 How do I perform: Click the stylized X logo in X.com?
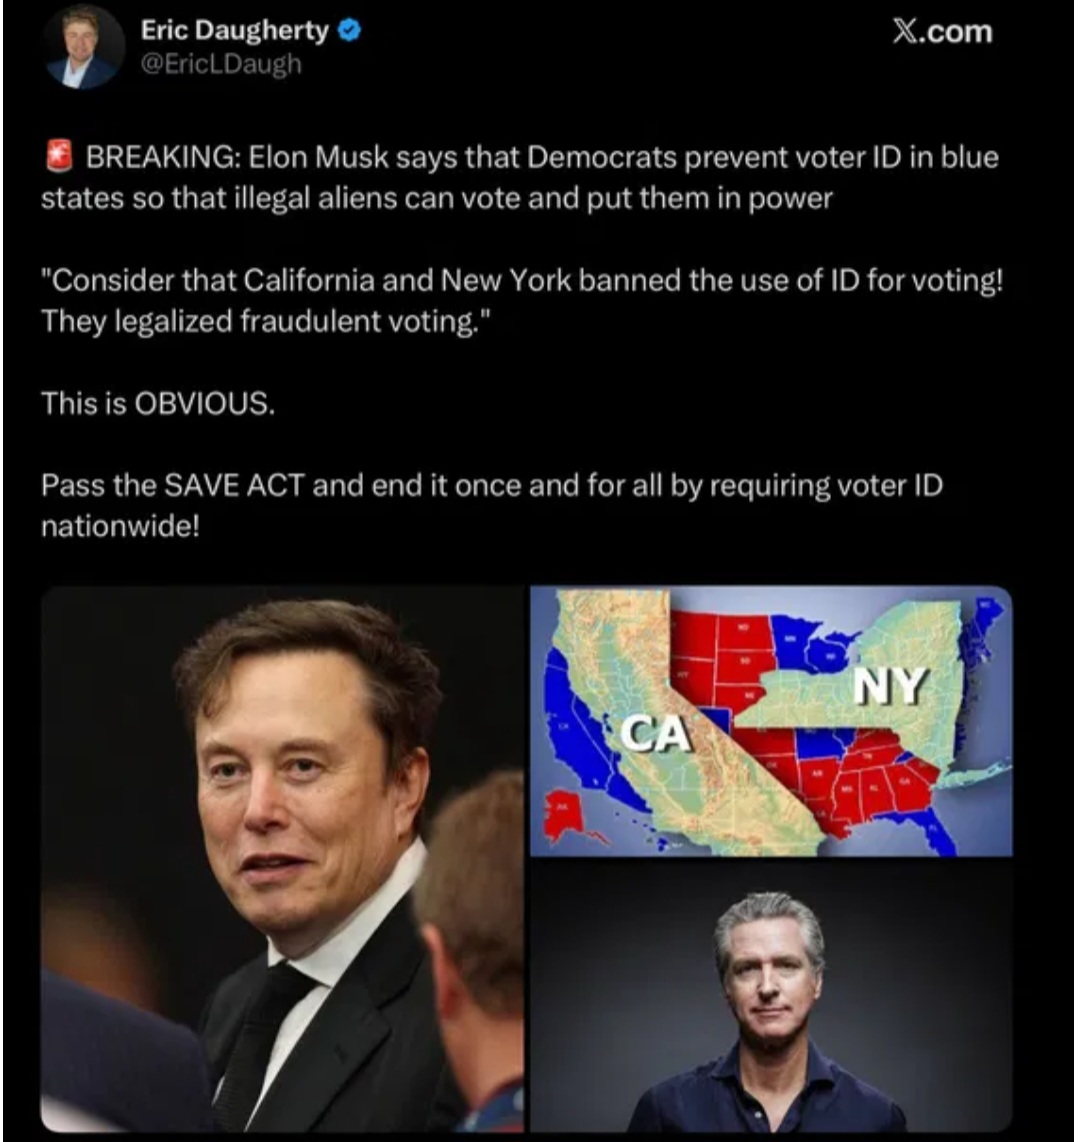click(x=906, y=32)
